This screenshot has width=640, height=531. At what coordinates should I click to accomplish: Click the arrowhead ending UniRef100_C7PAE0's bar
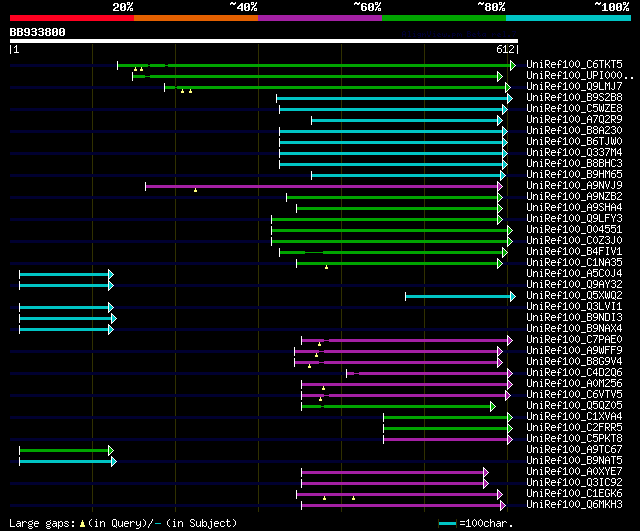click(510, 340)
